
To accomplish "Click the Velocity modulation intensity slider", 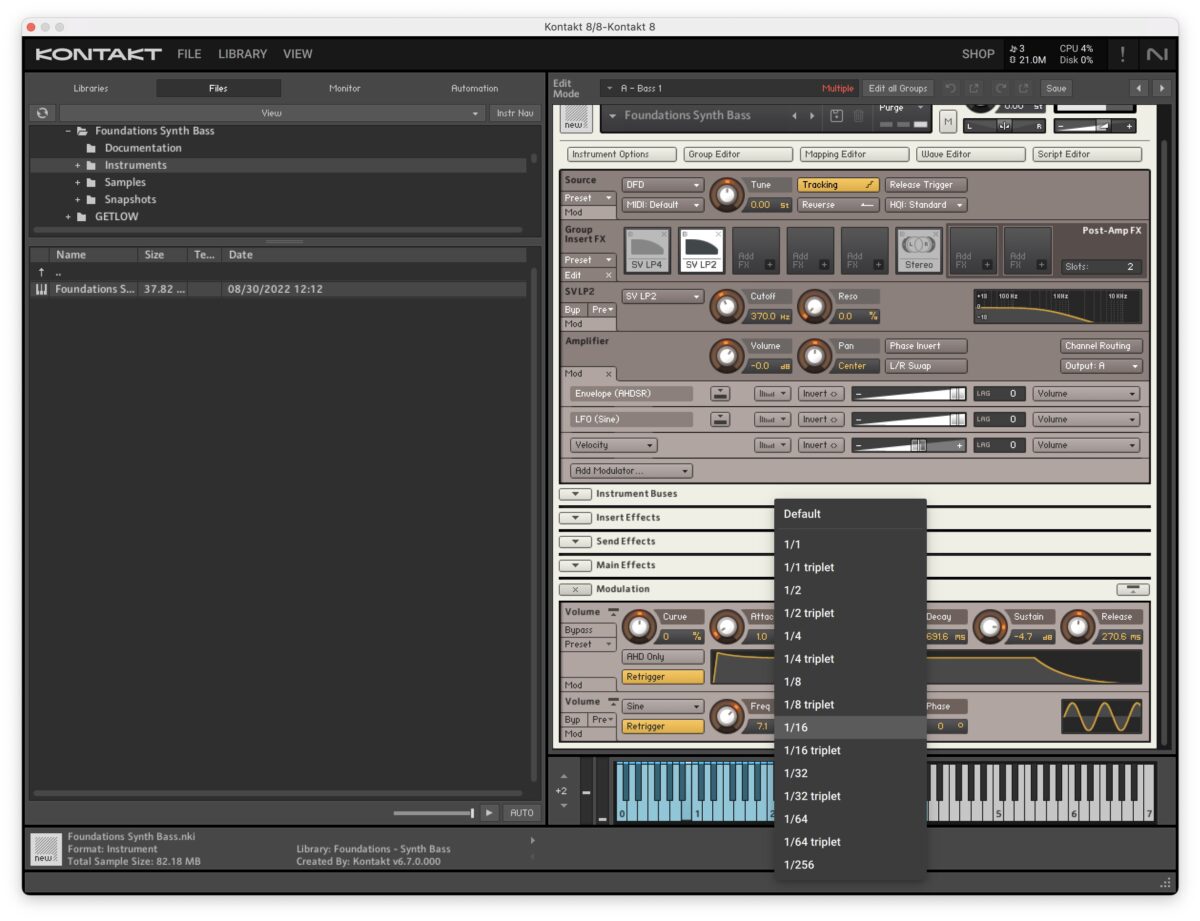I will coord(909,445).
